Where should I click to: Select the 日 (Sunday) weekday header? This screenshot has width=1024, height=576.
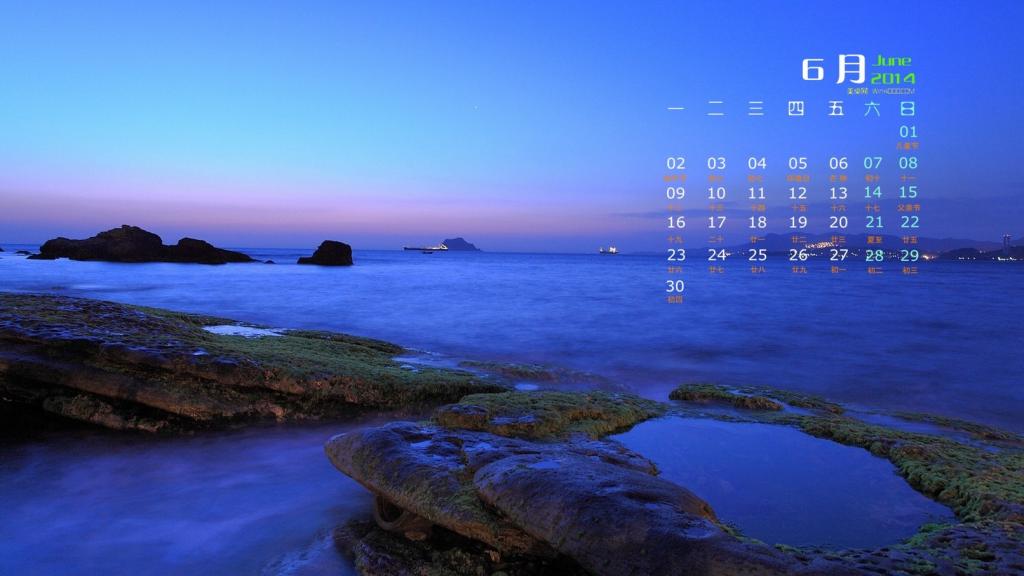tap(907, 108)
